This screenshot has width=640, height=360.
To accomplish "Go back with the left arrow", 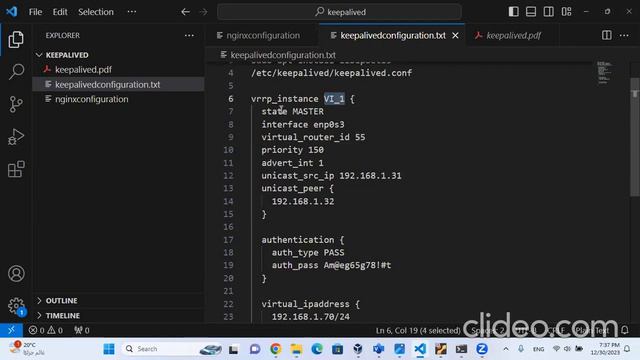I will 185,12.
